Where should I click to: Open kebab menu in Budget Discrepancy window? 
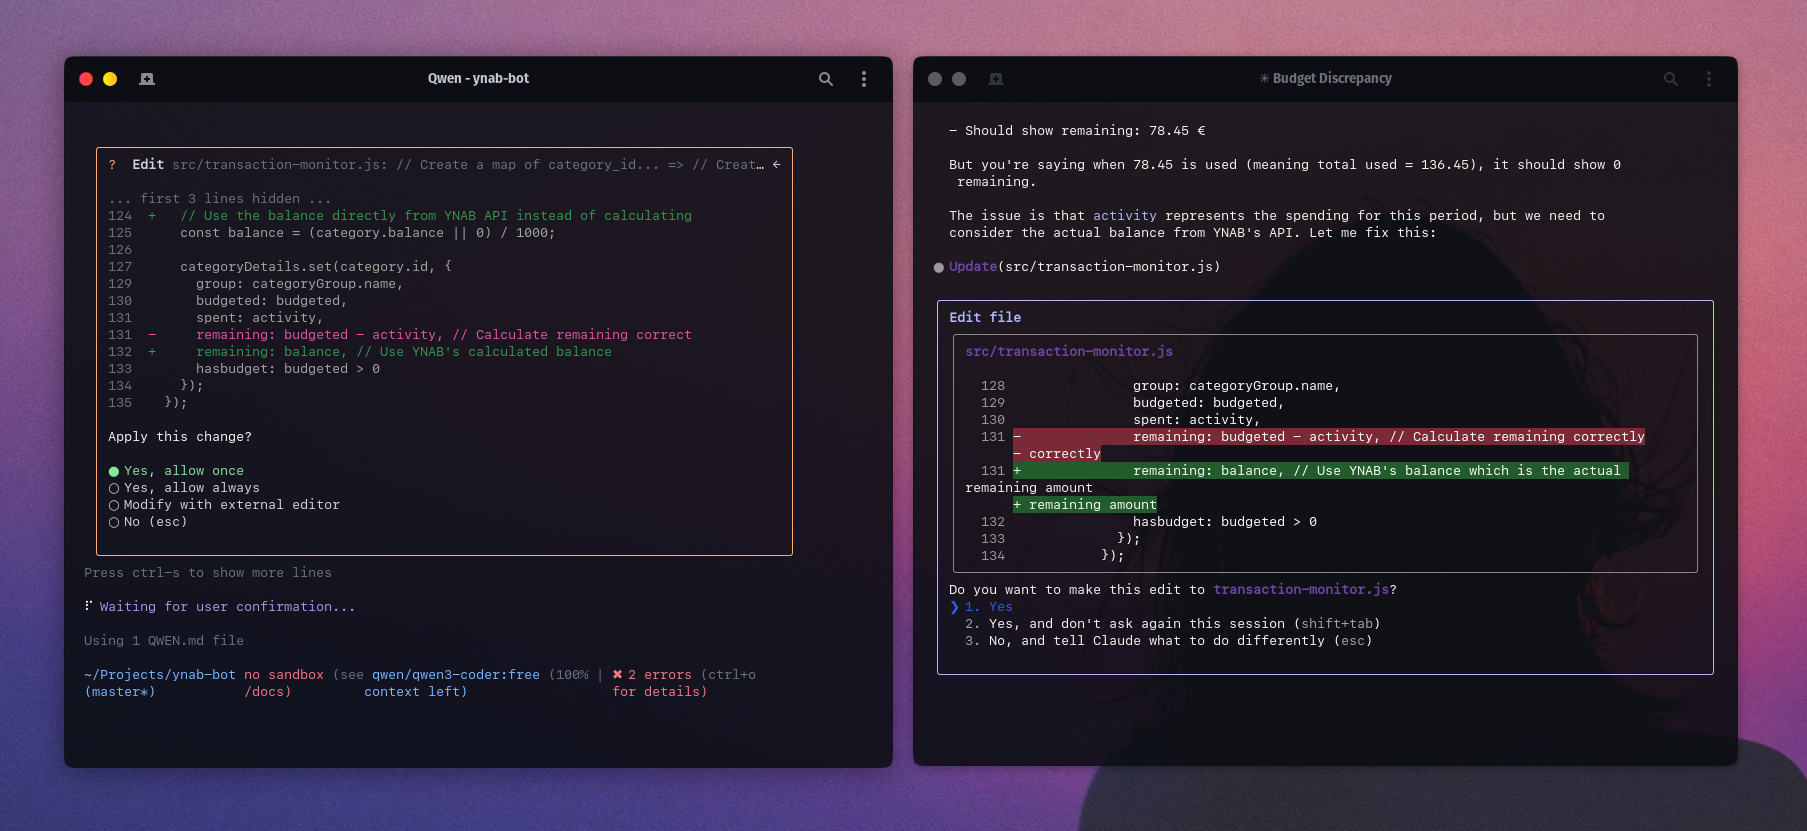tap(1709, 79)
